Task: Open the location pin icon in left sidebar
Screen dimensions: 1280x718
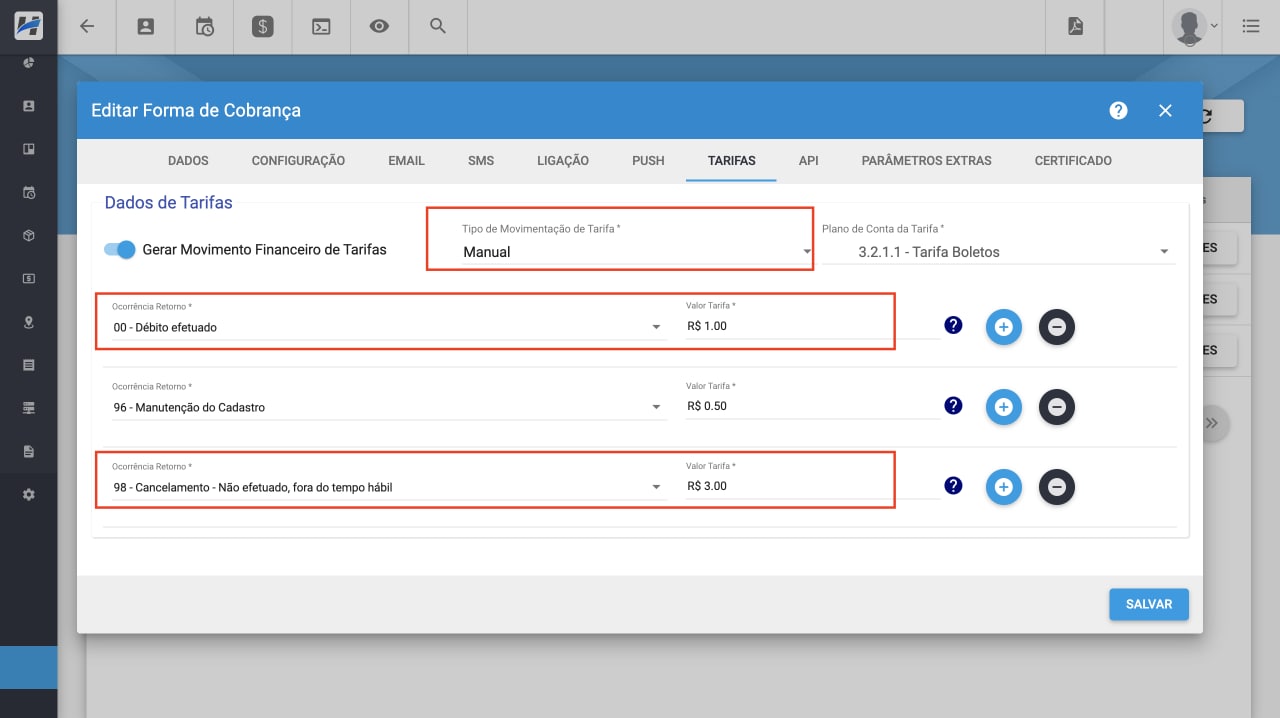Action: pyautogui.click(x=29, y=322)
